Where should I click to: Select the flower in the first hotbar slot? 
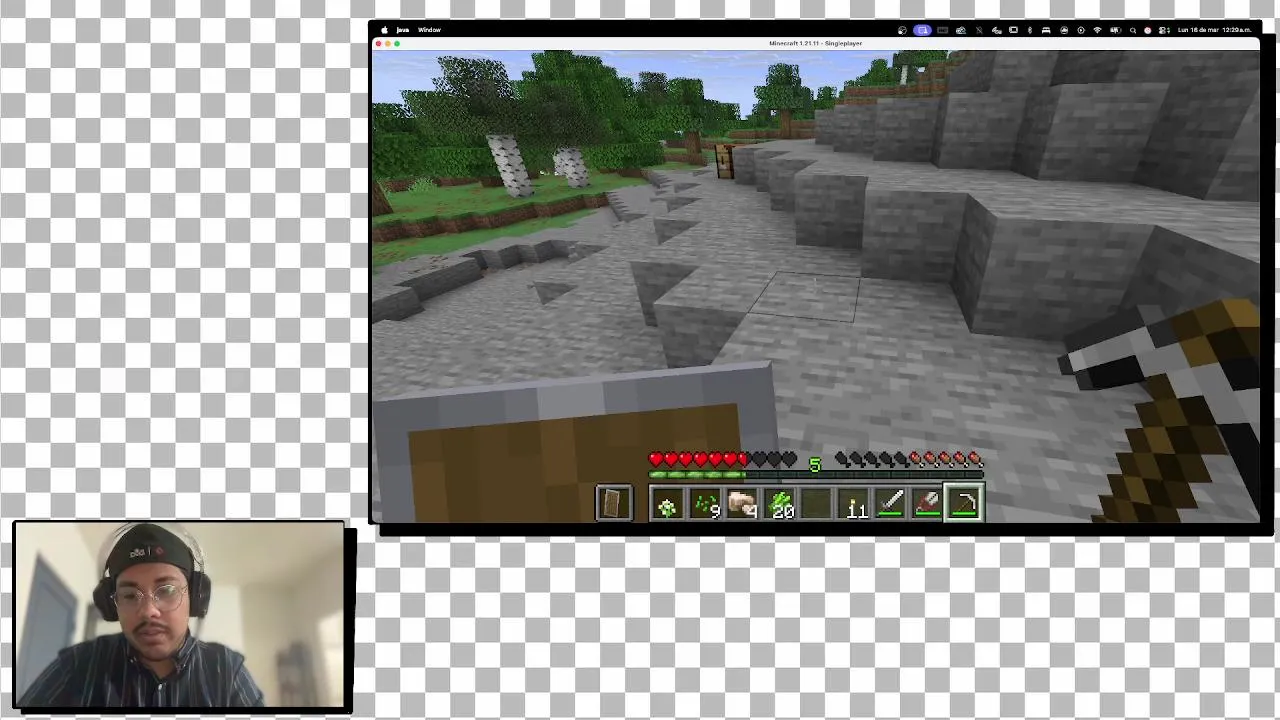coord(667,502)
